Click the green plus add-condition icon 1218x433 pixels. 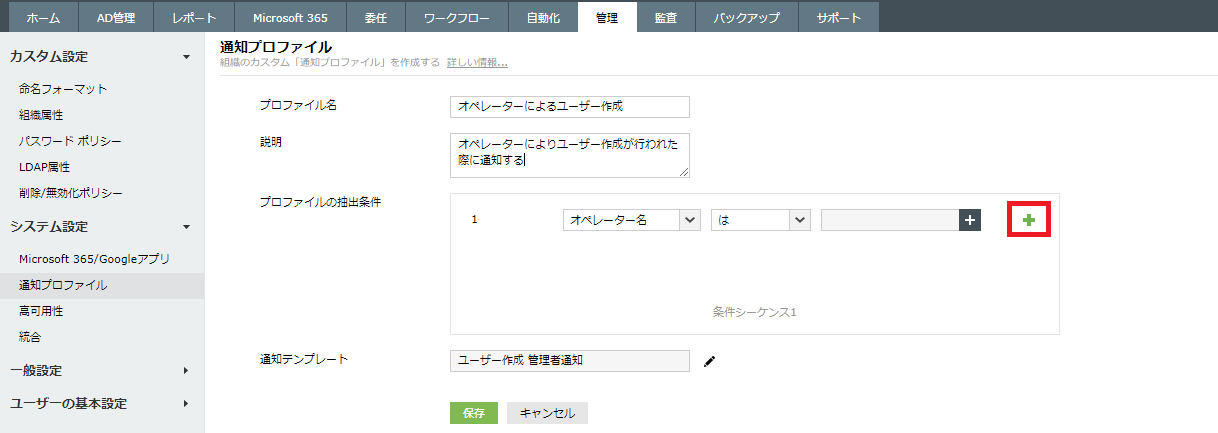[x=1029, y=220]
